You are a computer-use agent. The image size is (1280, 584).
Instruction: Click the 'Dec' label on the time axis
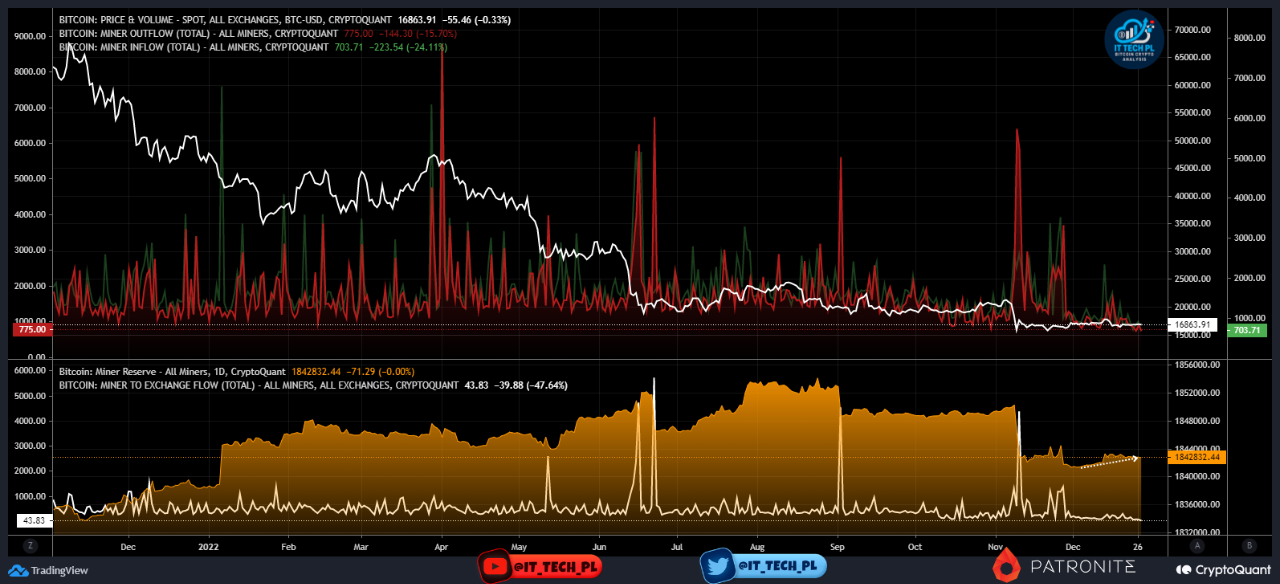tap(127, 547)
